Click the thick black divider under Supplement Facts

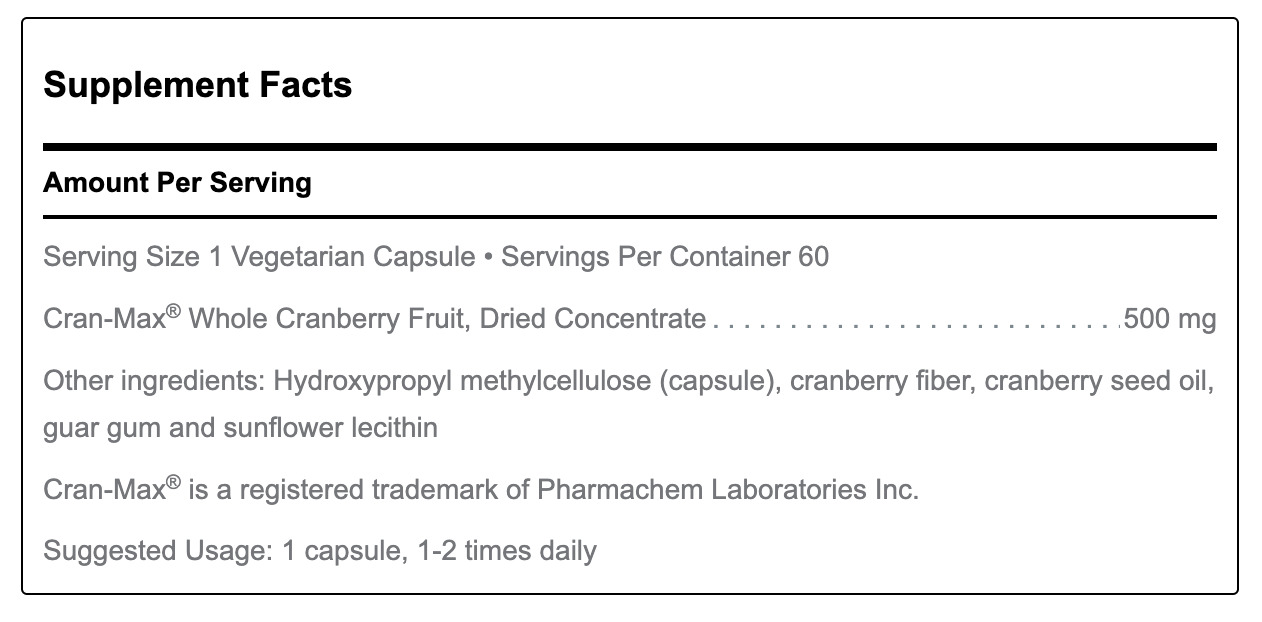[x=630, y=147]
